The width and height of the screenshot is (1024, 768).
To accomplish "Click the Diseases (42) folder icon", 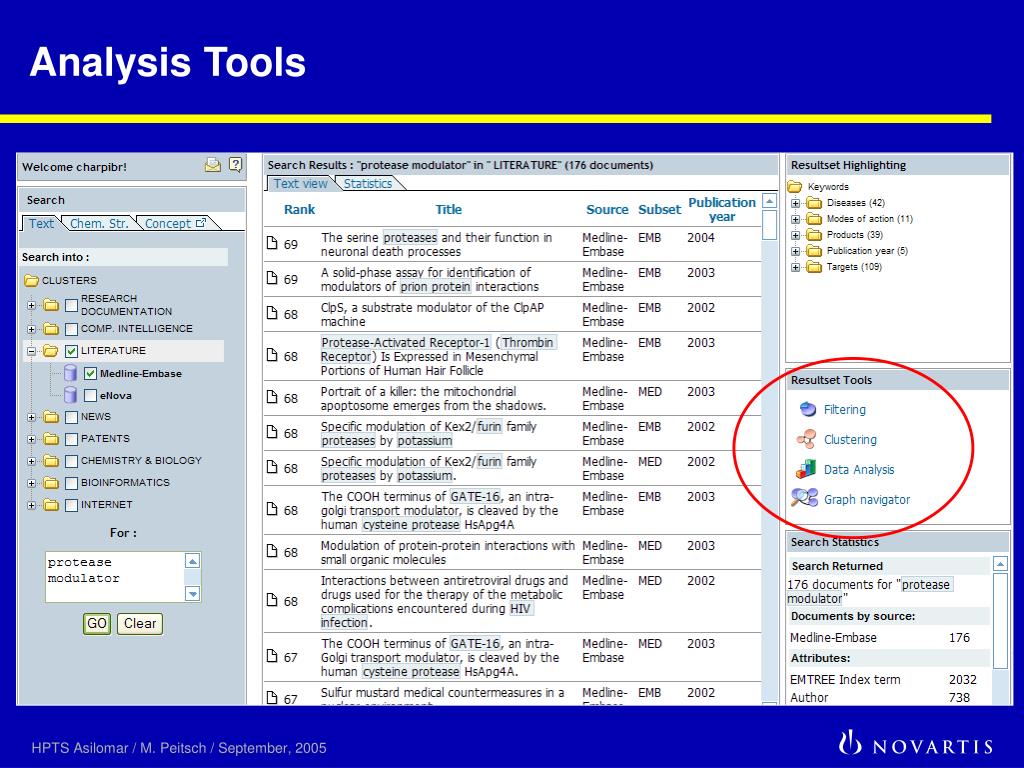I will coord(814,202).
